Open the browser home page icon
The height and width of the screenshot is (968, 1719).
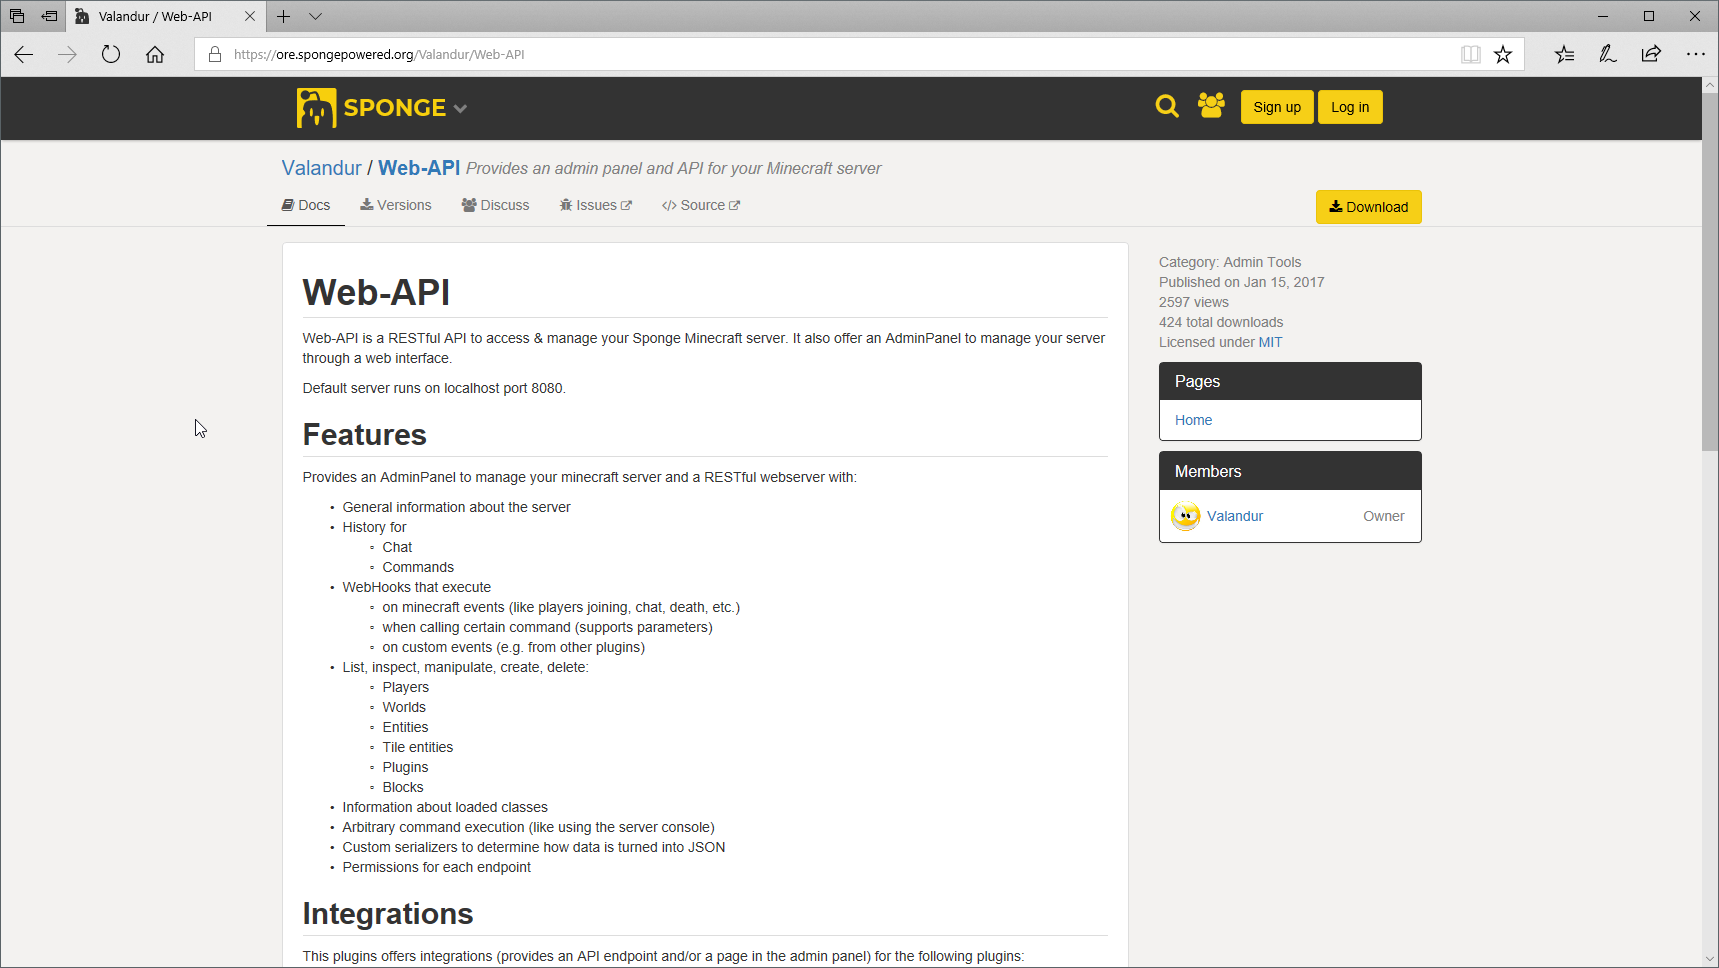tap(155, 54)
